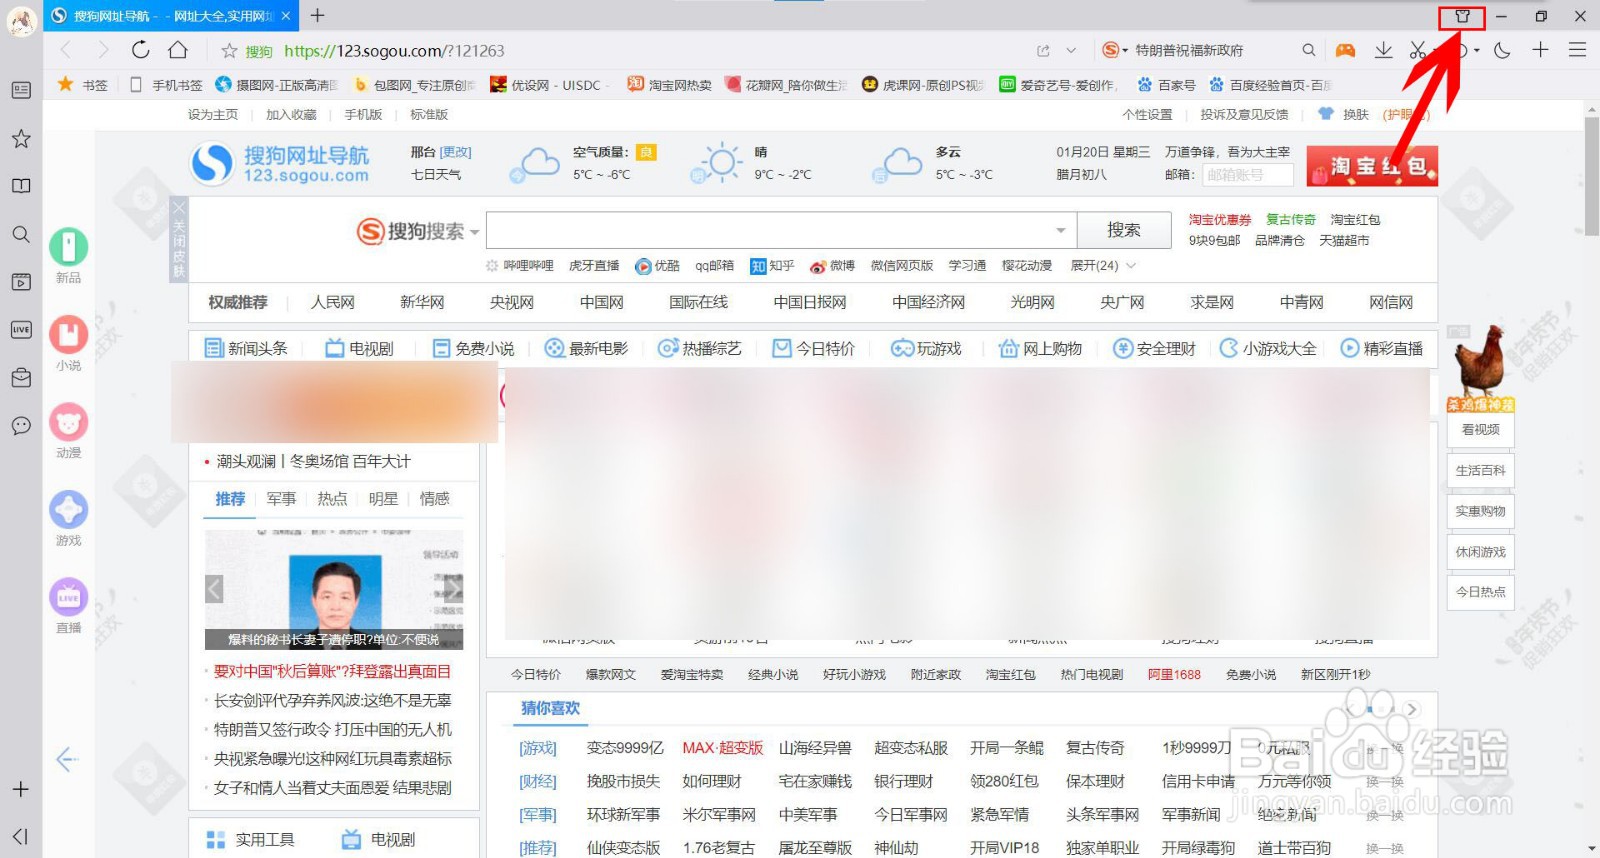Open the sidebar chat bubble icon
This screenshot has width=1600, height=858.
pyautogui.click(x=21, y=426)
